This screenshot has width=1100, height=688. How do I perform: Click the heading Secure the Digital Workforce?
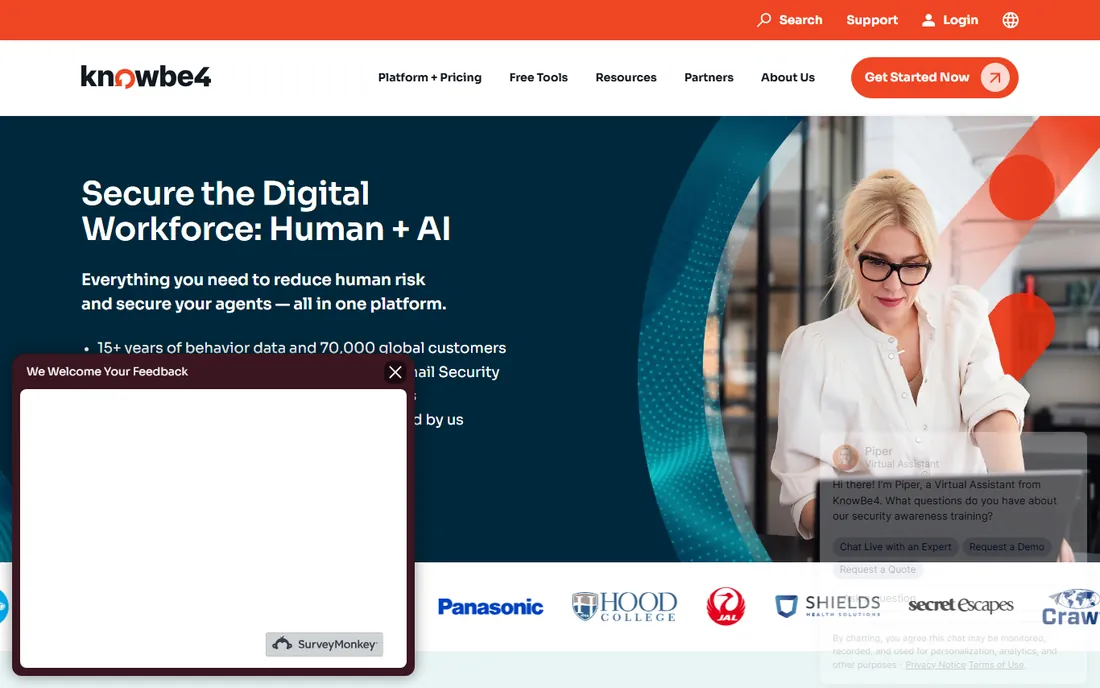tap(266, 211)
